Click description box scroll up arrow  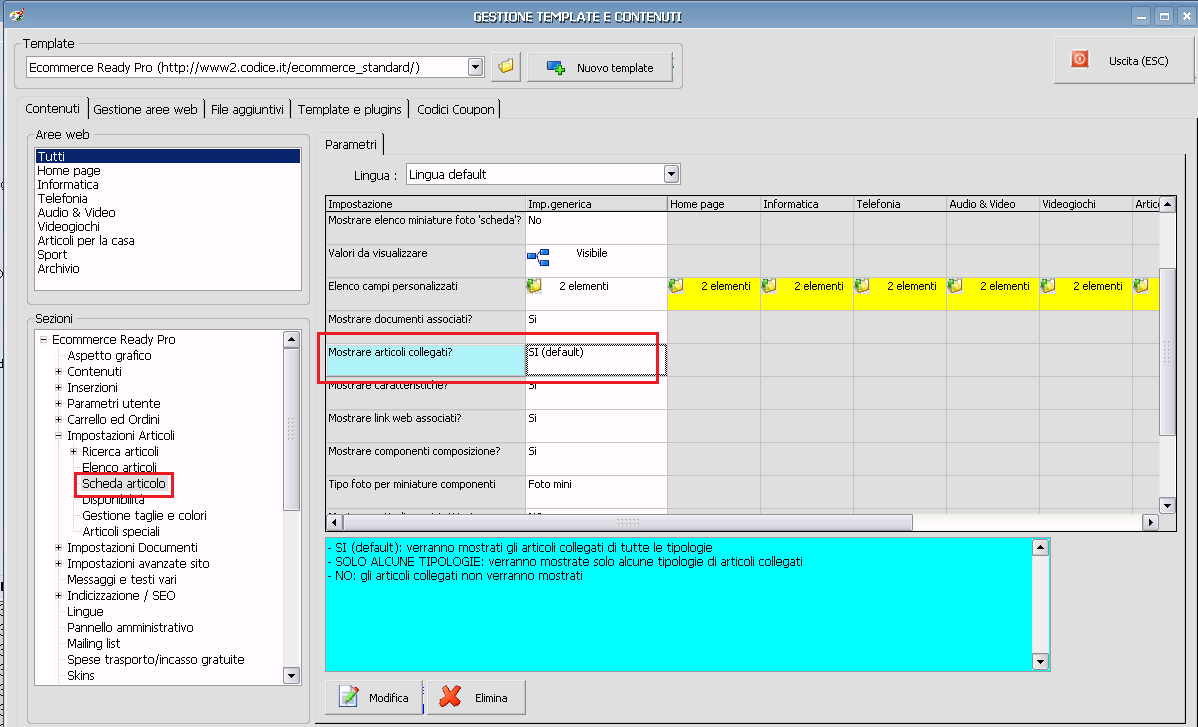pyautogui.click(x=1040, y=547)
